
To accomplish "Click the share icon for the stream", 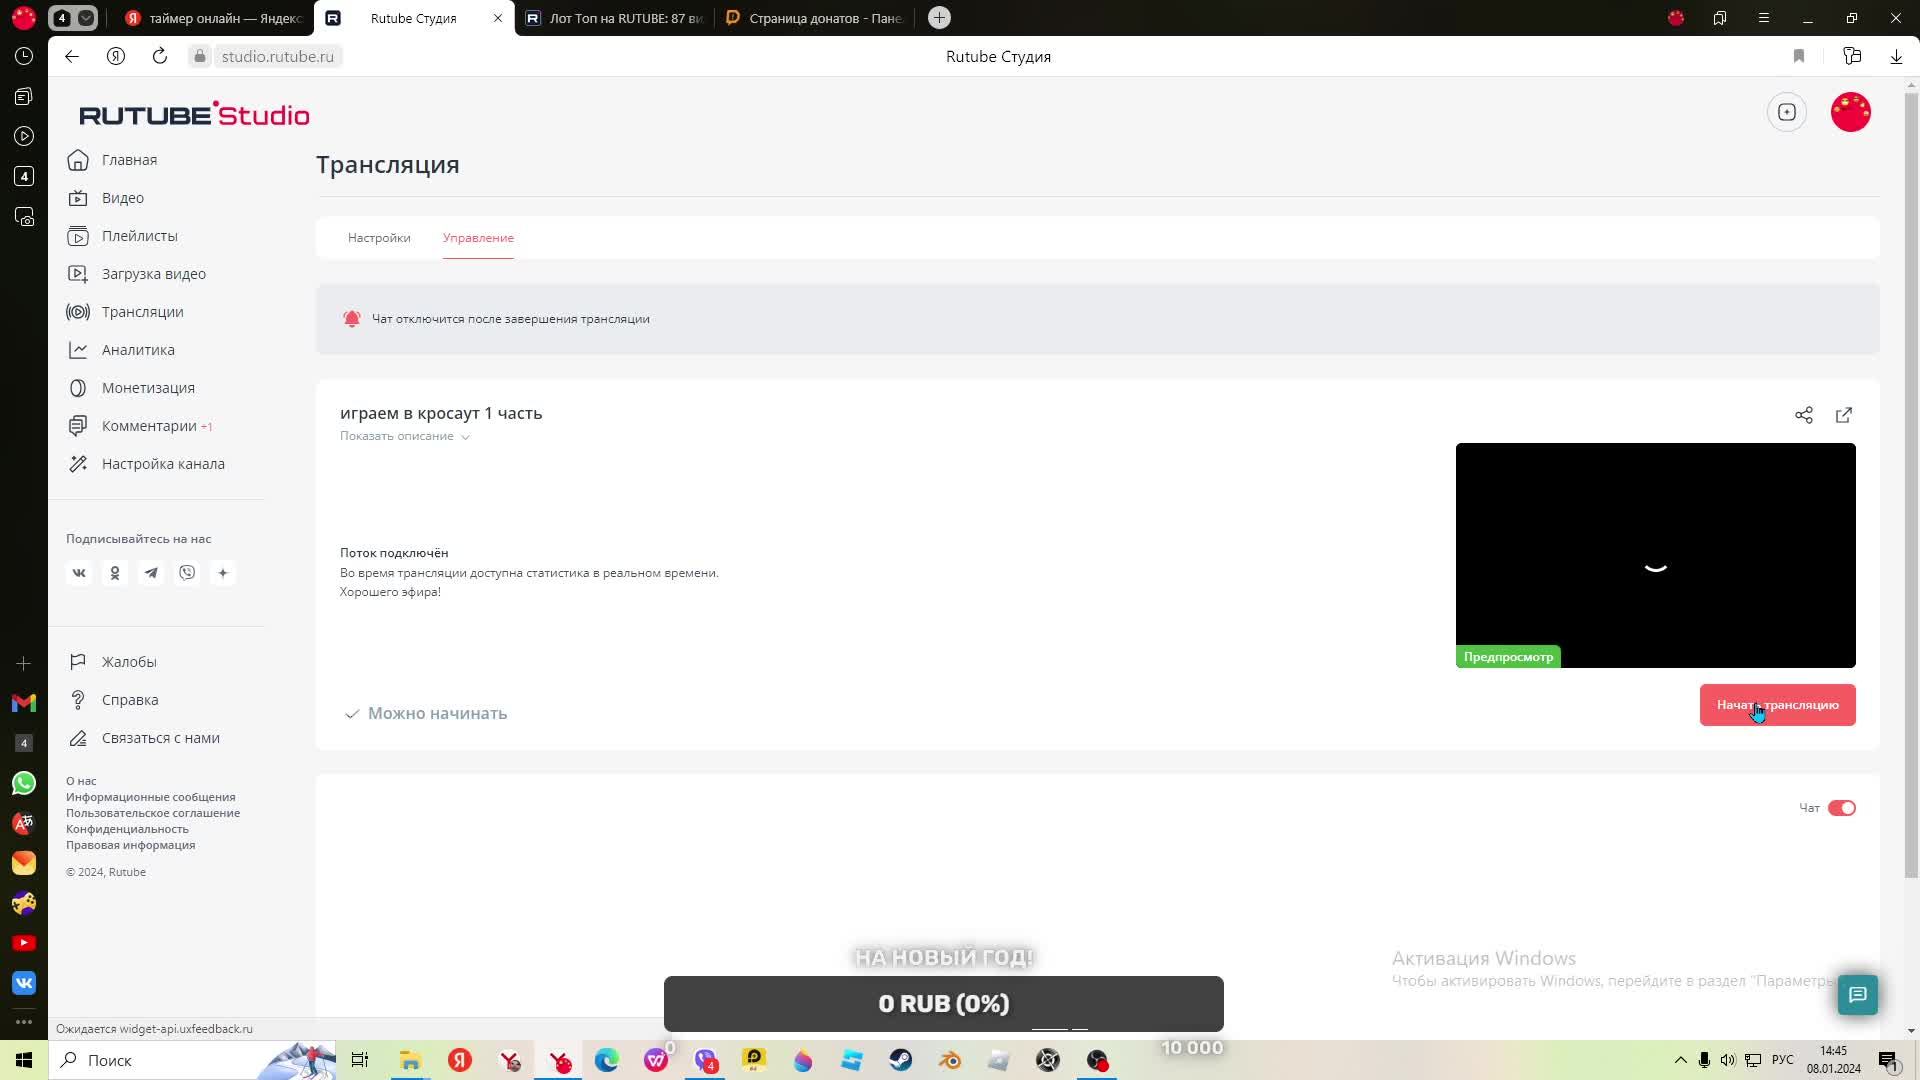I will (x=1803, y=415).
